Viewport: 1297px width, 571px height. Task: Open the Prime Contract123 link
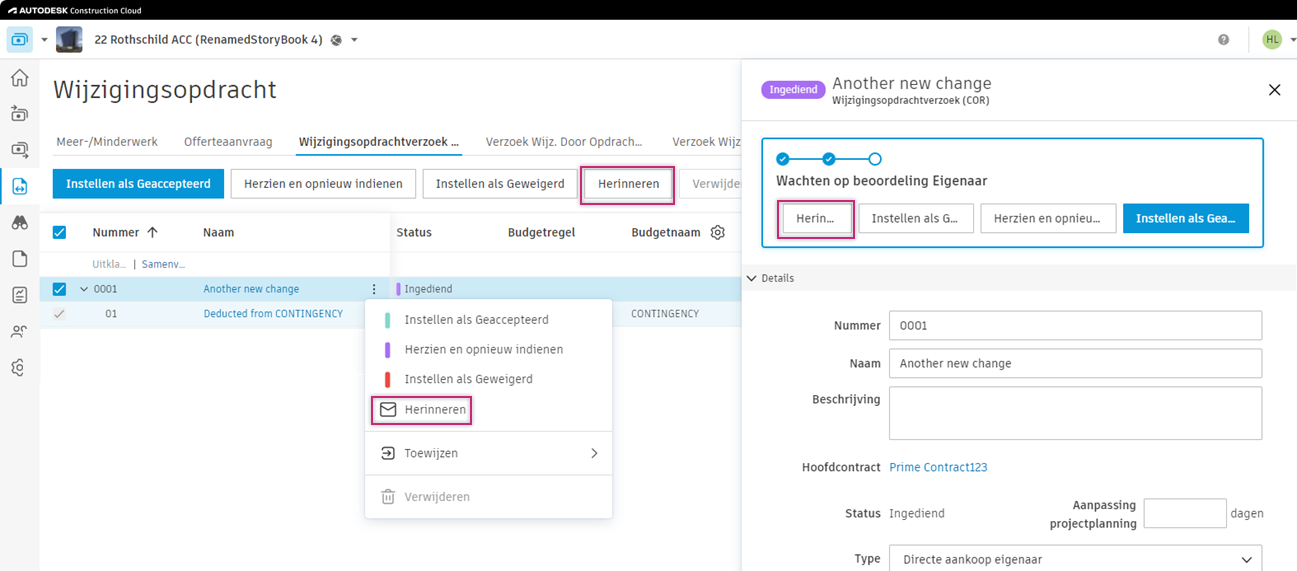938,467
